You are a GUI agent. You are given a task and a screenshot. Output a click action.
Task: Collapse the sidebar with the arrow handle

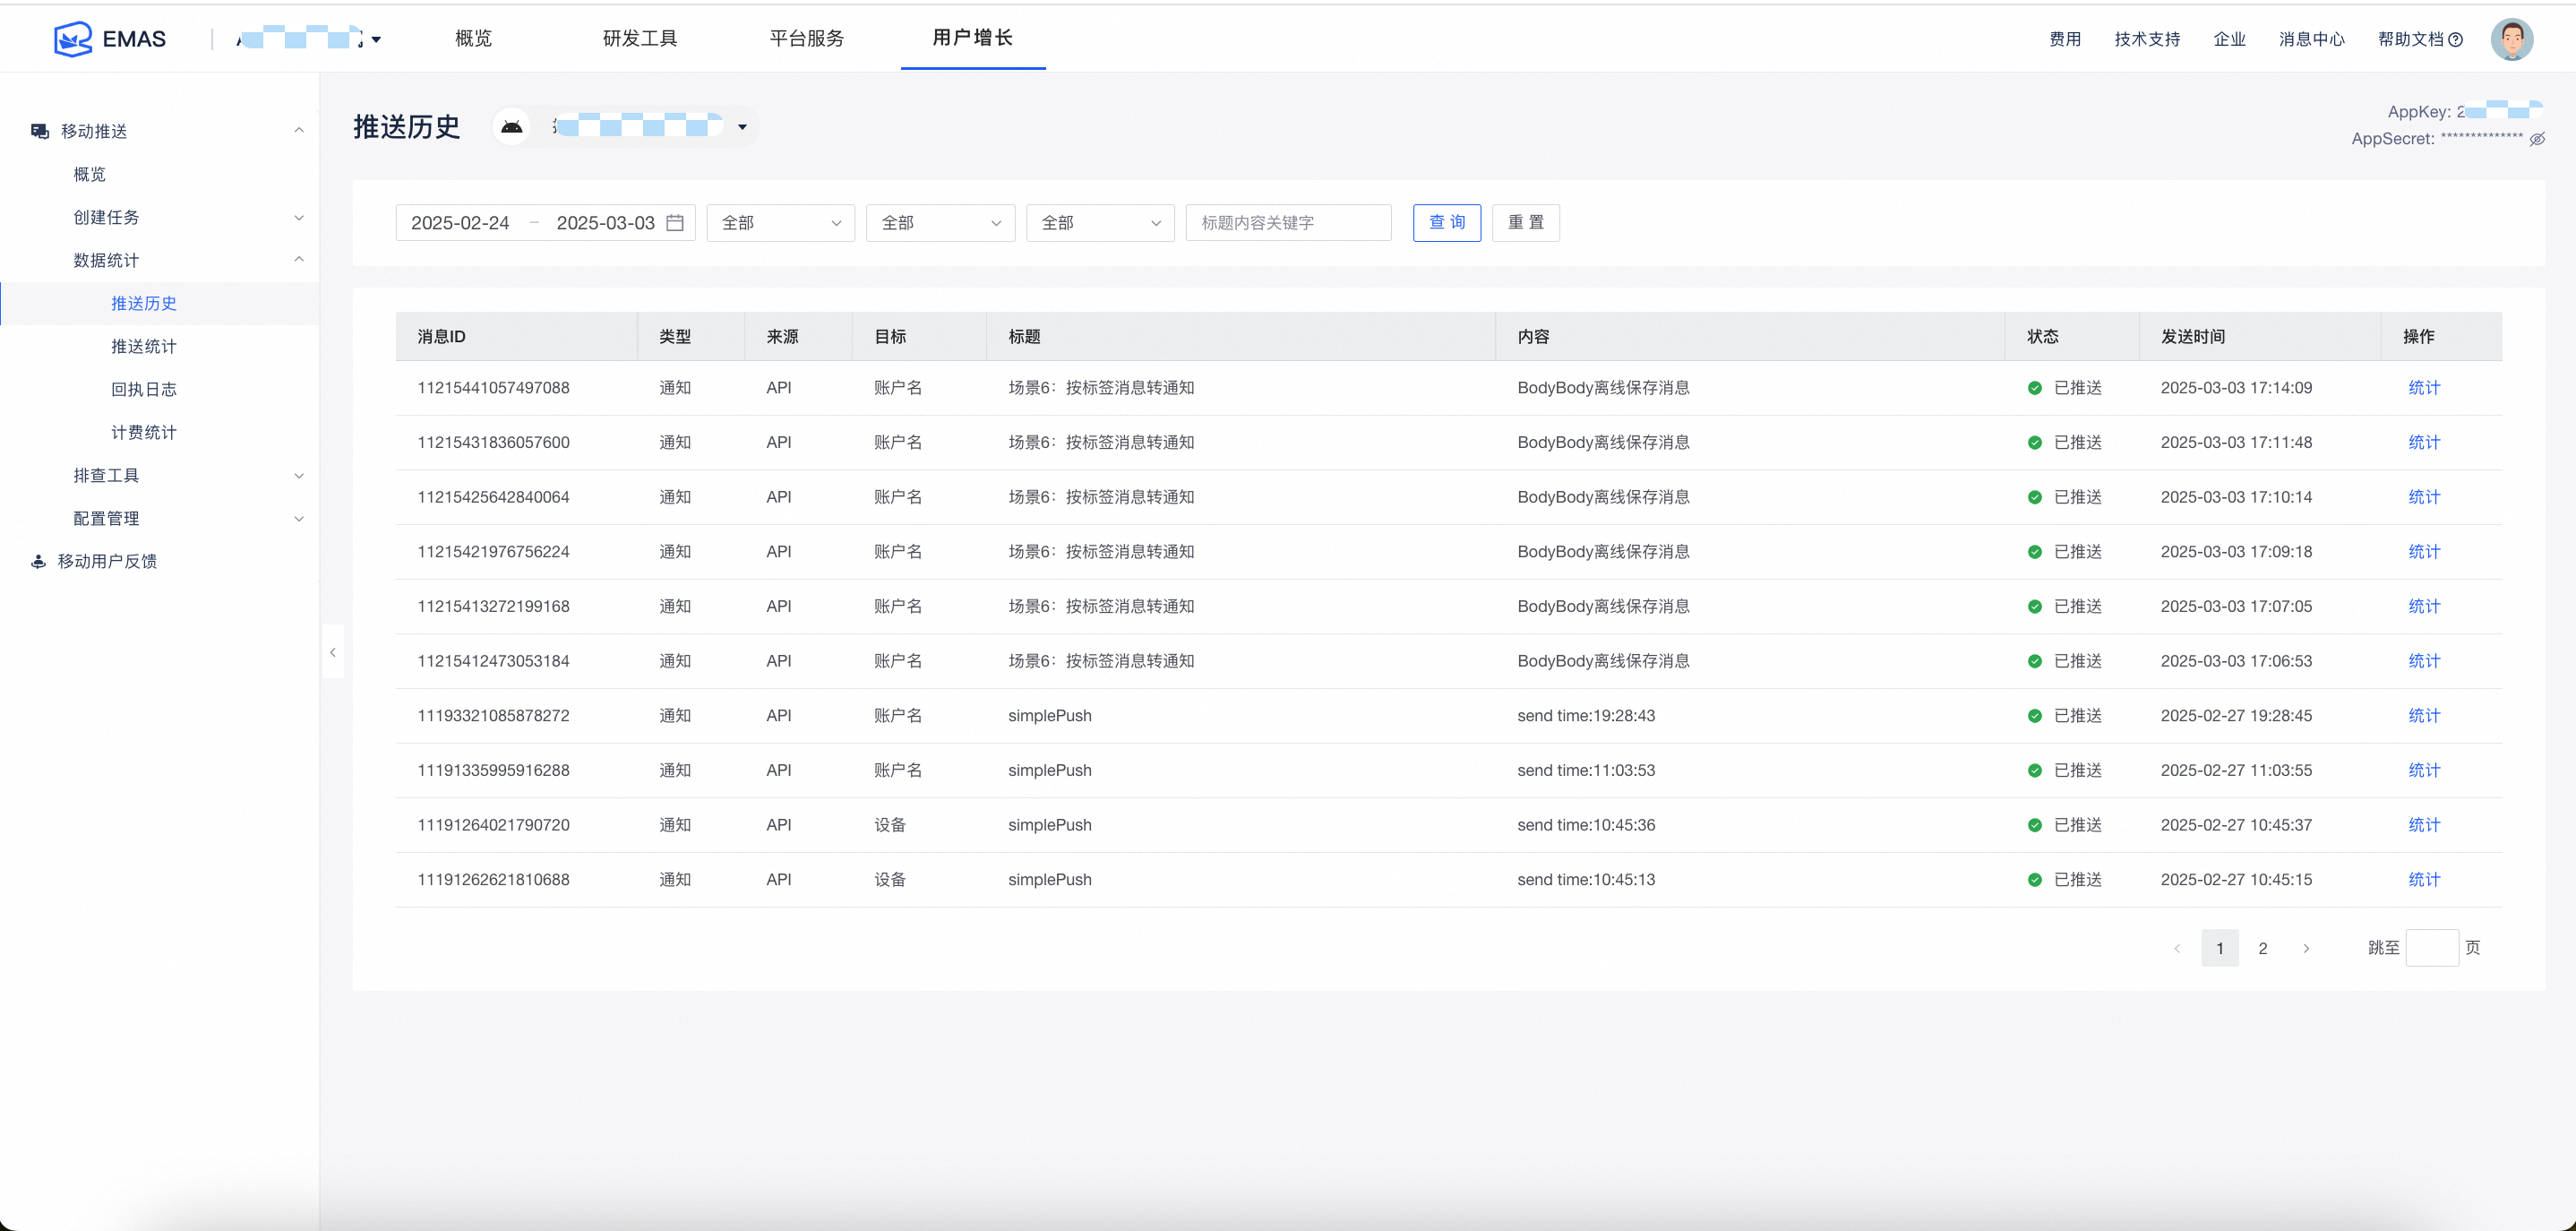coord(333,652)
